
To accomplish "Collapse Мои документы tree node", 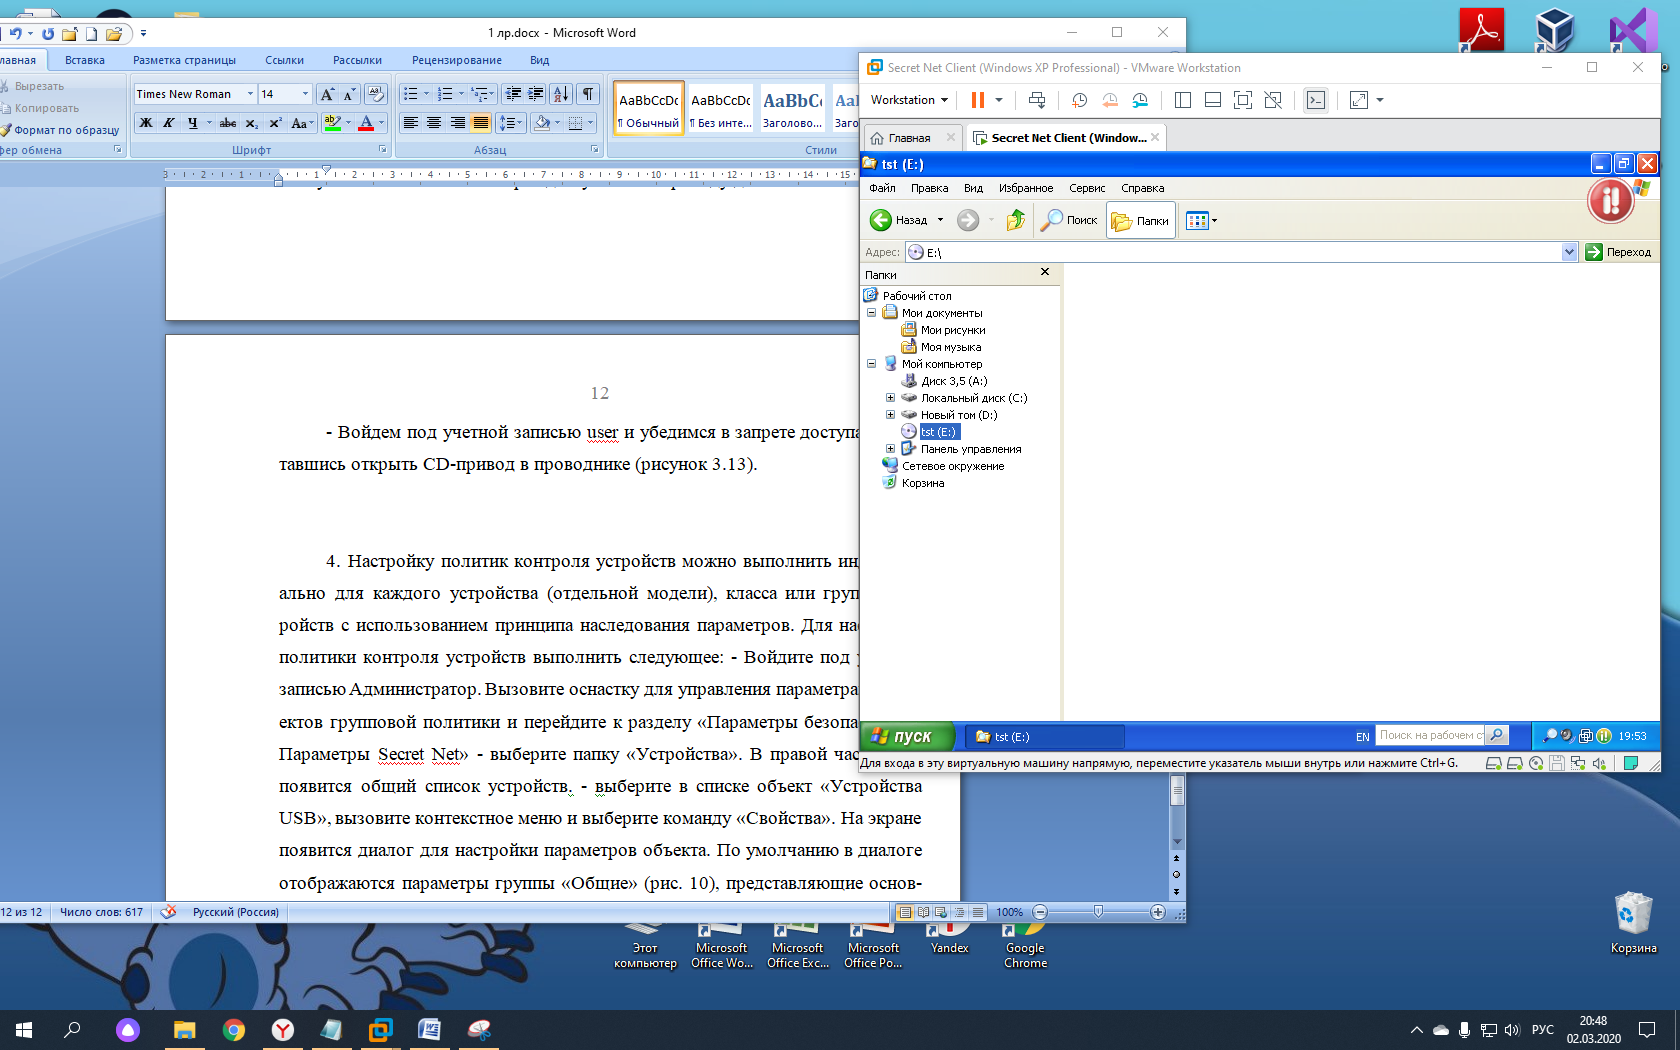I will [x=871, y=313].
